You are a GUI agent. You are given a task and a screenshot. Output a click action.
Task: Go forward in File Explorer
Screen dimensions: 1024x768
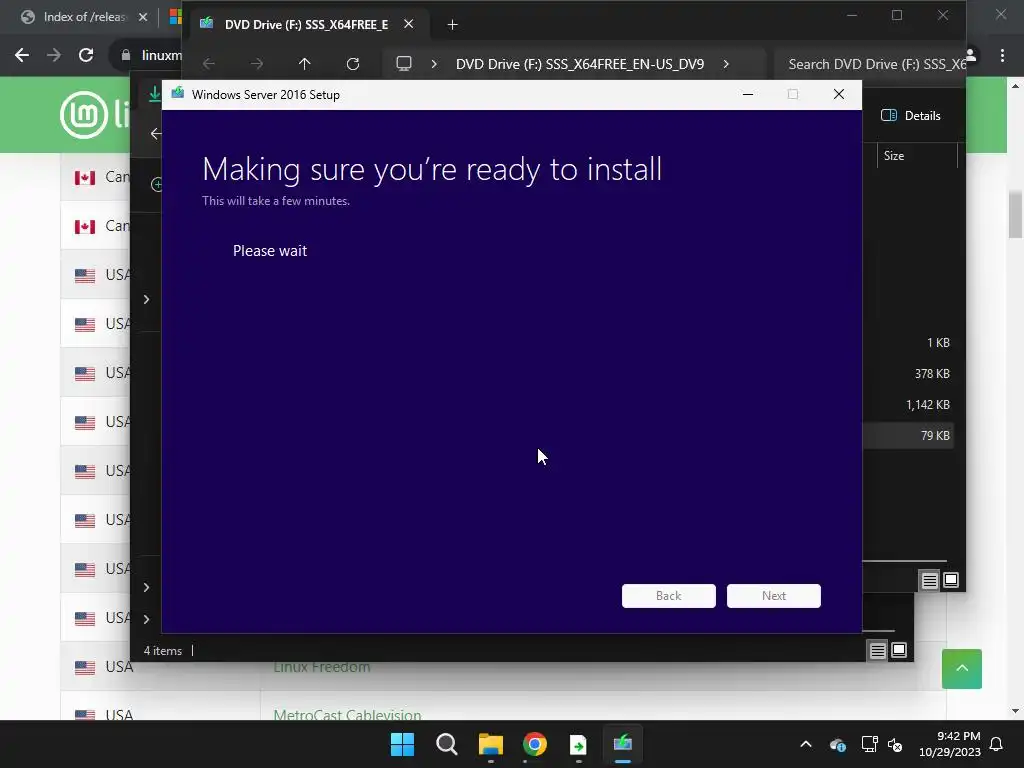coord(257,64)
